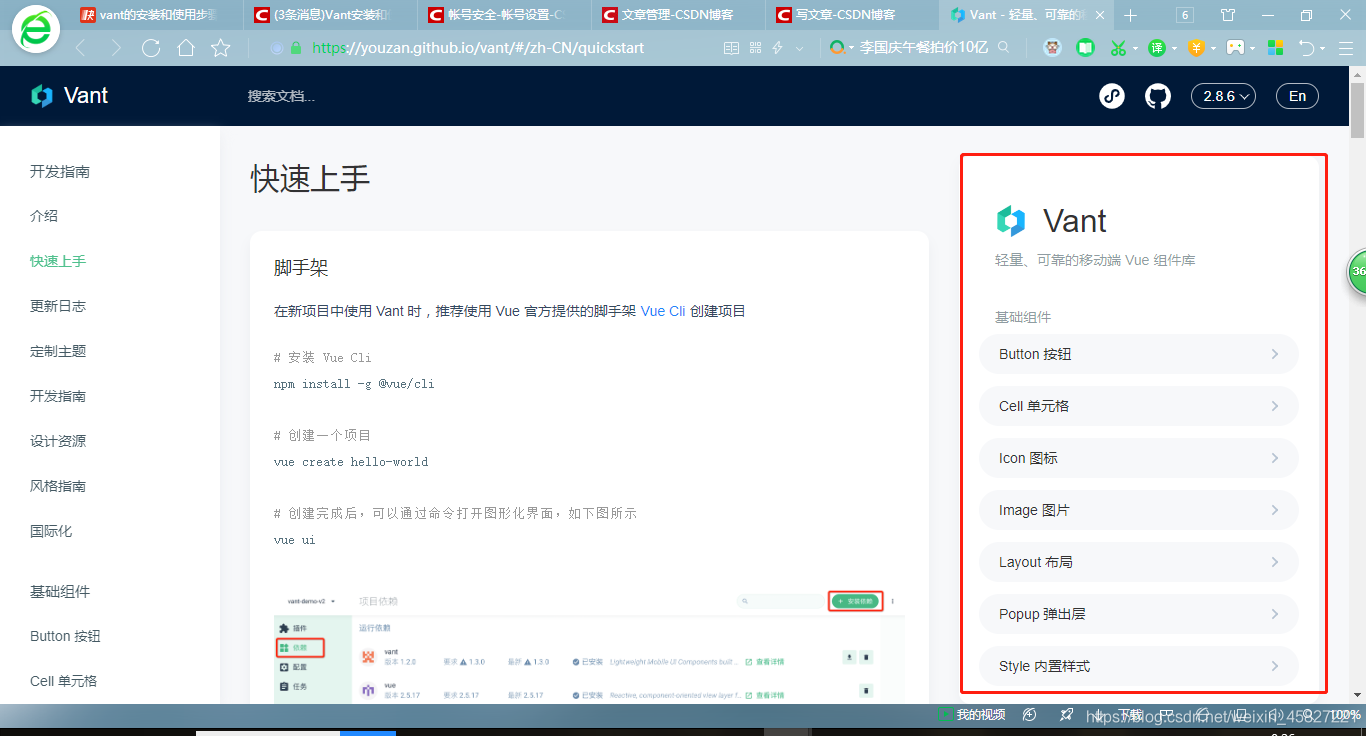The image size is (1366, 736).
Task: Click the 360 browser logo
Action: click(x=37, y=29)
